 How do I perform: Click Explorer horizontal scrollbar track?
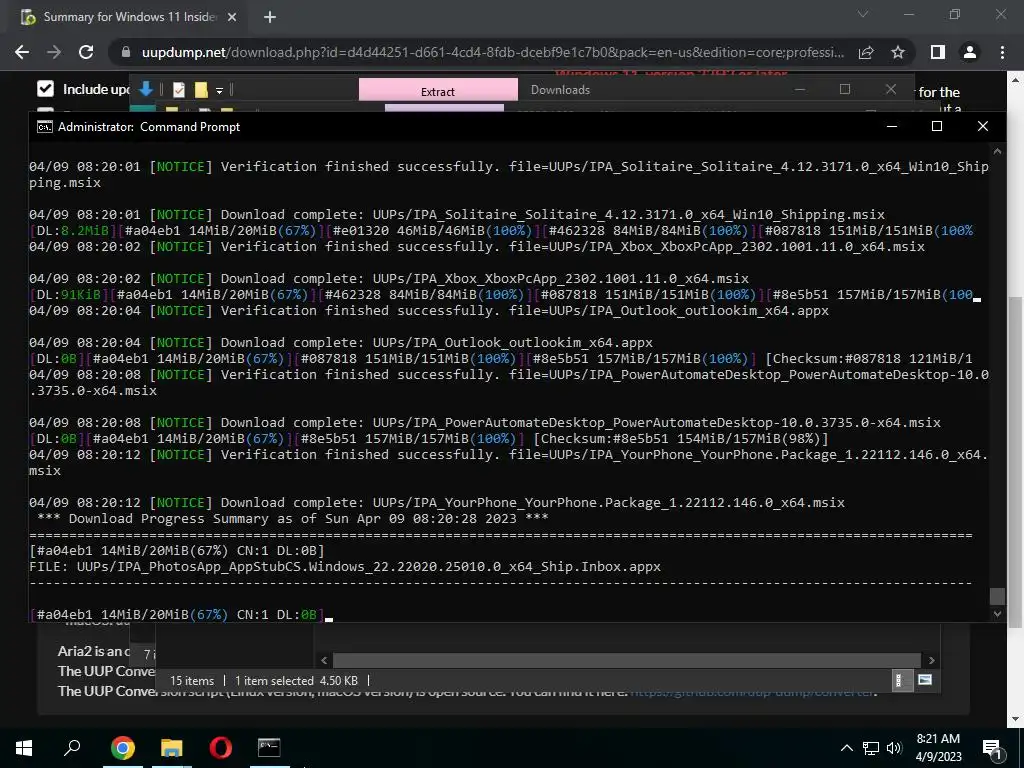627,660
